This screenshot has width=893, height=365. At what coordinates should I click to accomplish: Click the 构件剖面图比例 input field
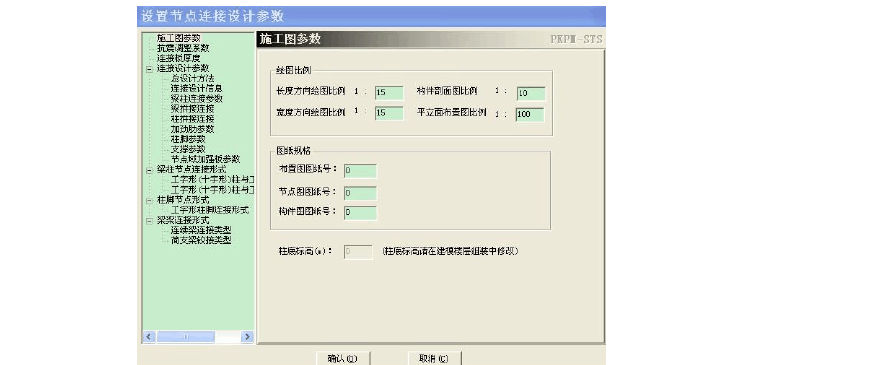[x=531, y=93]
